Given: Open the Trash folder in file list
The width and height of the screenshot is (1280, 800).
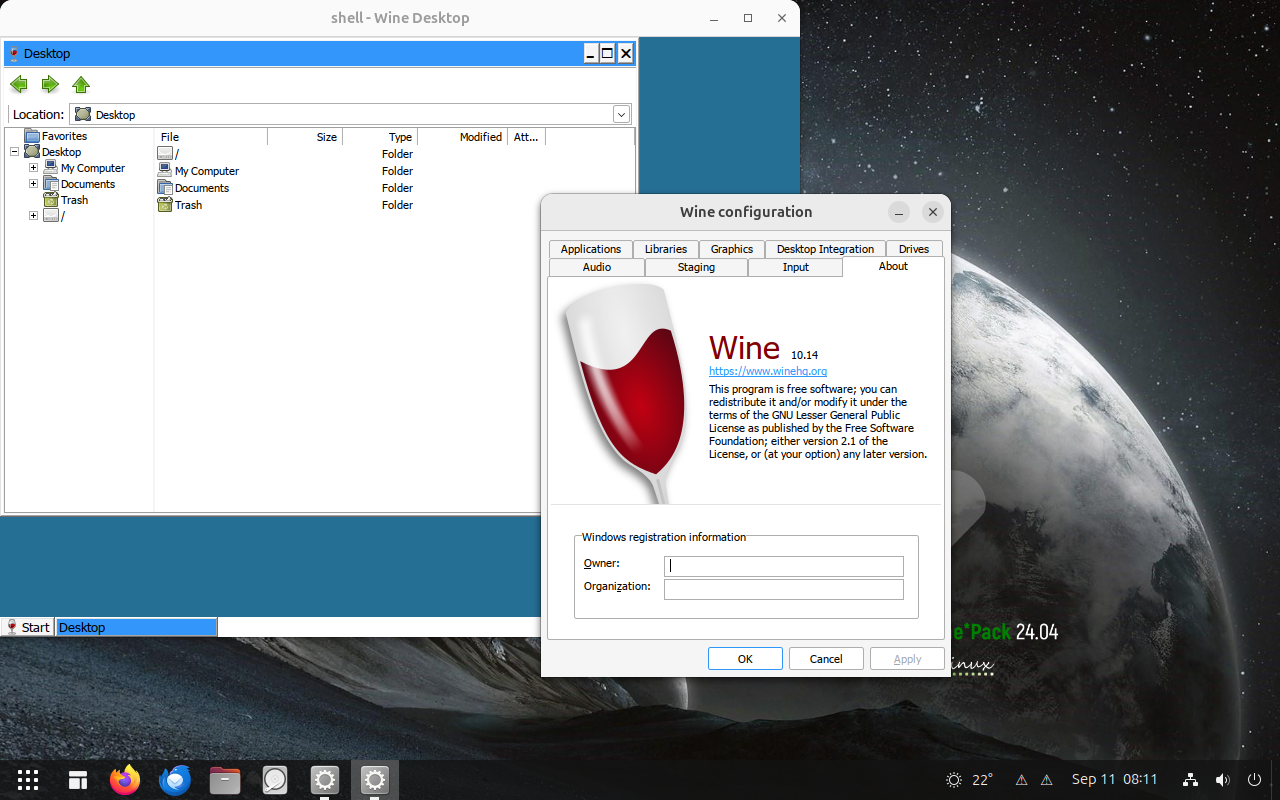Looking at the screenshot, I should (x=188, y=205).
